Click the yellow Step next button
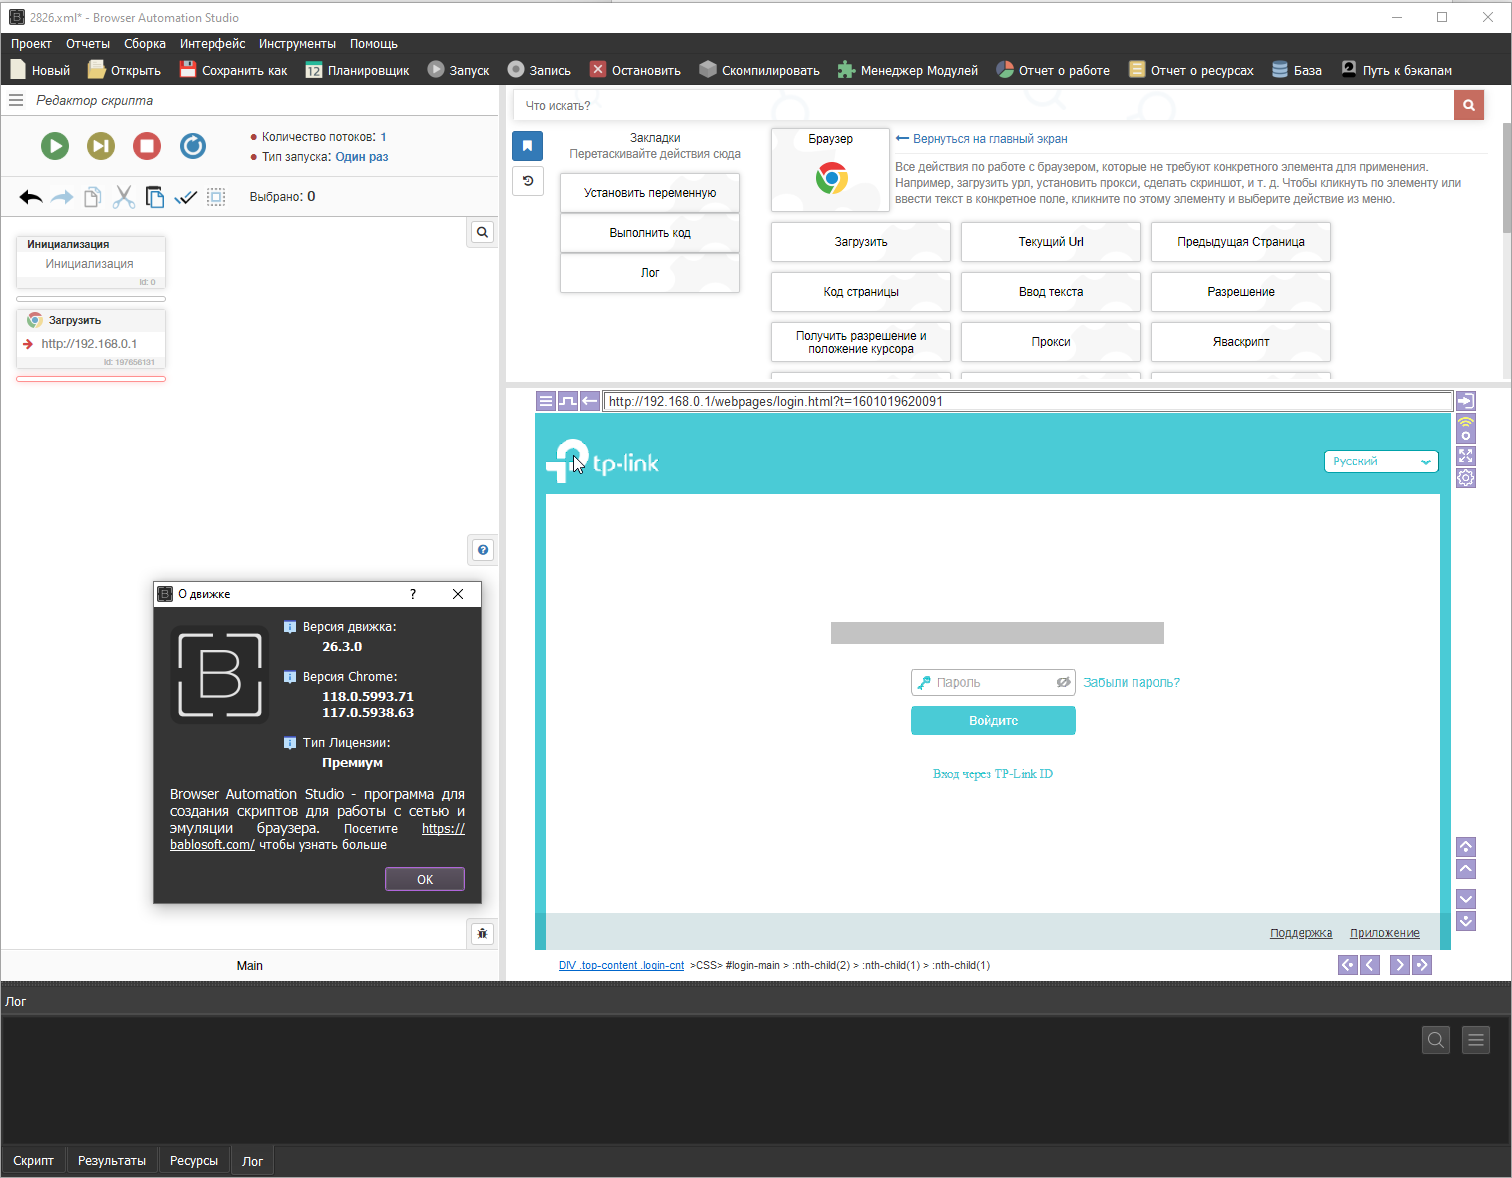Screen dimensions: 1512x1178 point(101,146)
